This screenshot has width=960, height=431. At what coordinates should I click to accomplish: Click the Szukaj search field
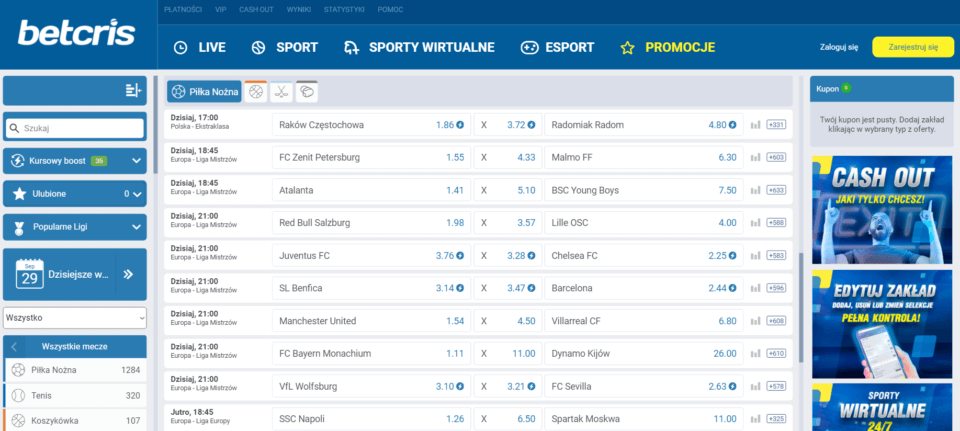(x=75, y=129)
